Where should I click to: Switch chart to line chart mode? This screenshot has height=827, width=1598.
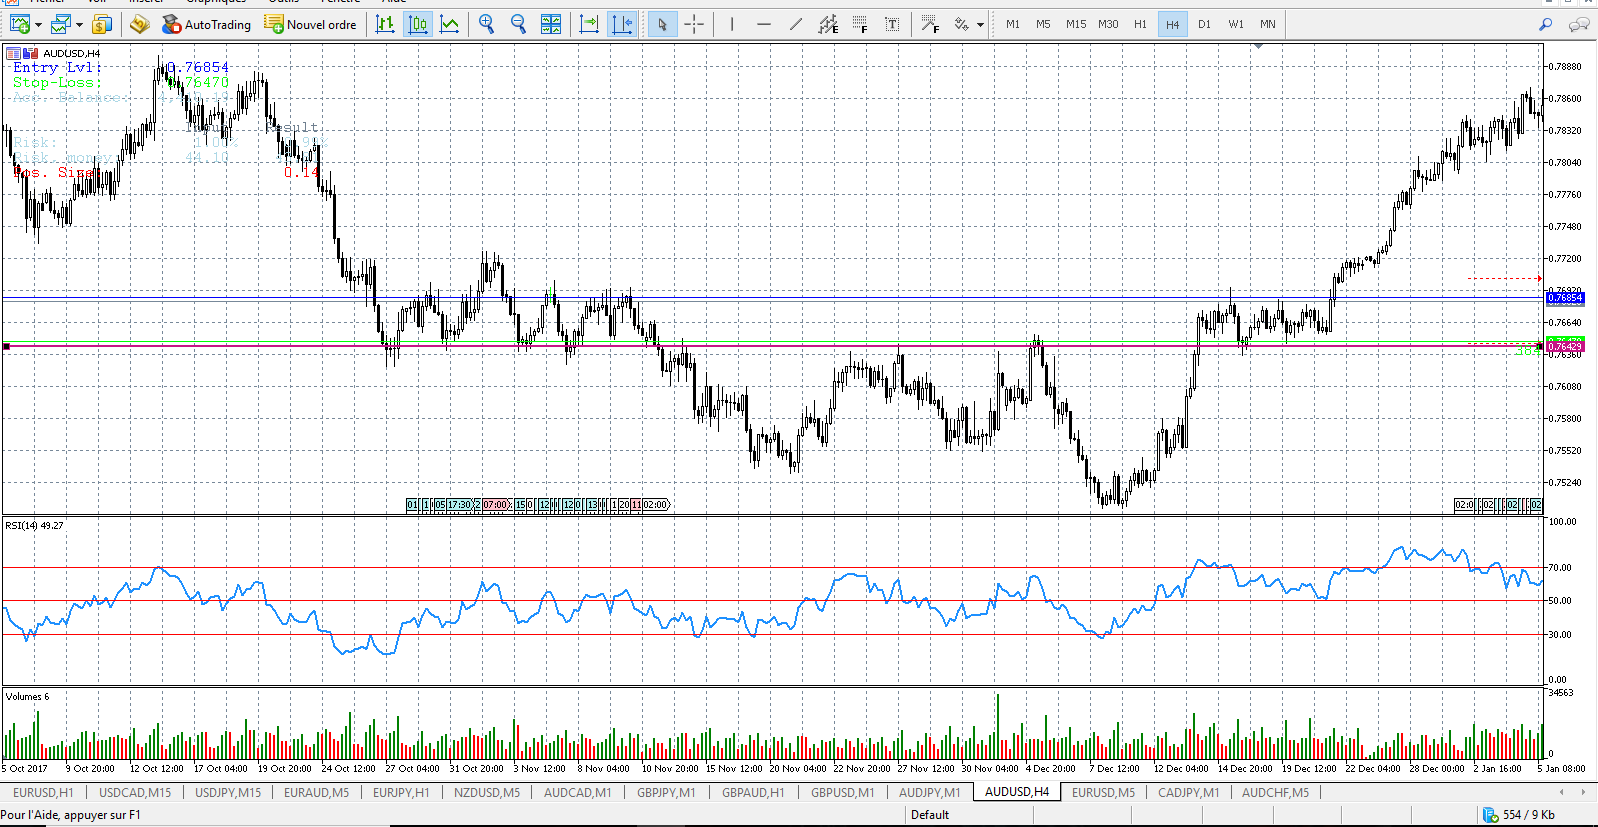(x=450, y=24)
